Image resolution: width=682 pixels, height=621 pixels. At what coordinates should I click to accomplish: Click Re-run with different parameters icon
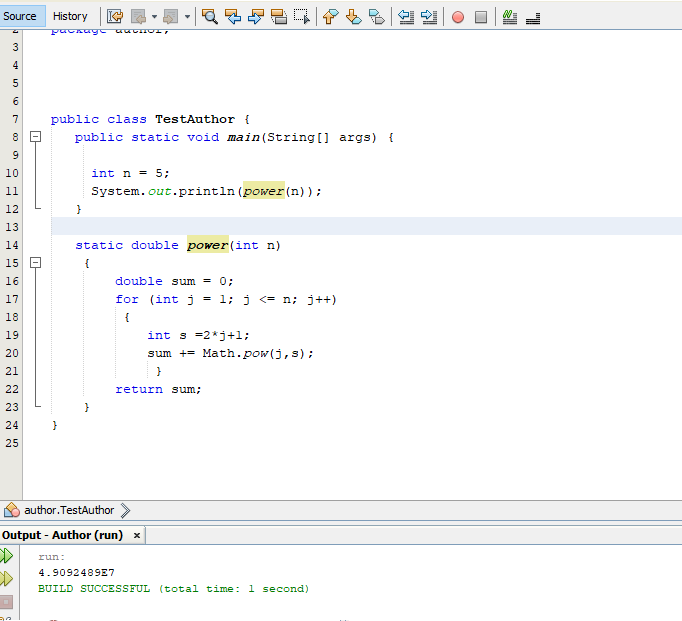tap(7, 578)
